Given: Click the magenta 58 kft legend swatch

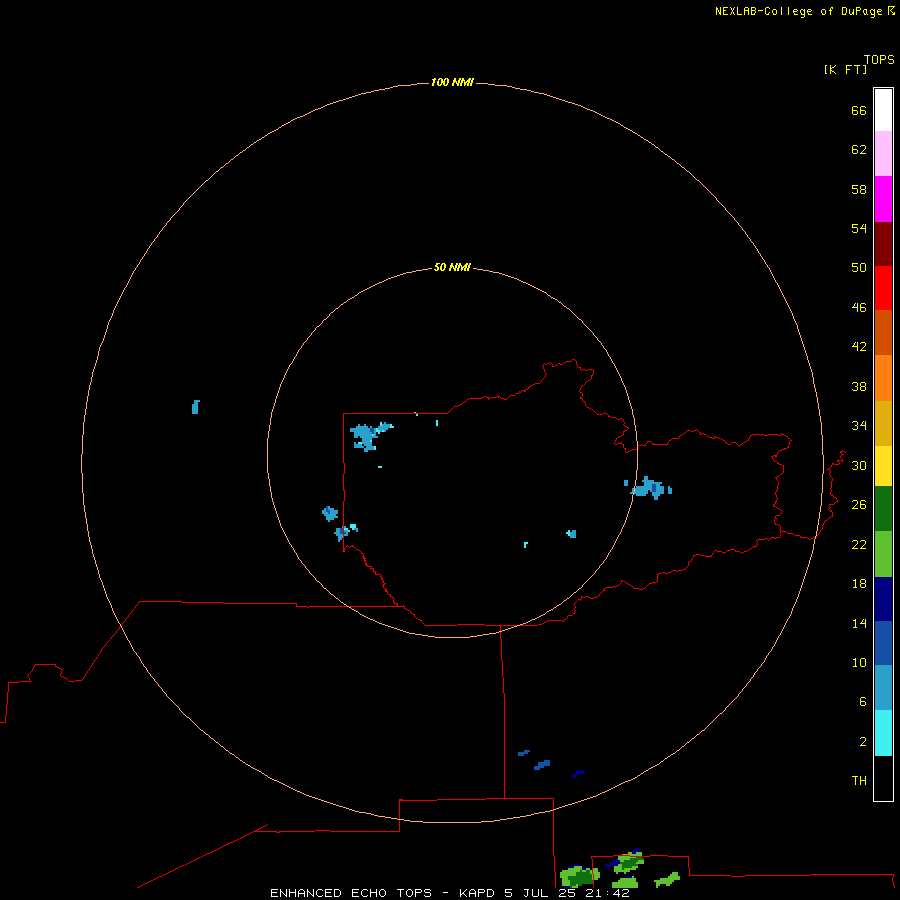Looking at the screenshot, I should (x=883, y=199).
